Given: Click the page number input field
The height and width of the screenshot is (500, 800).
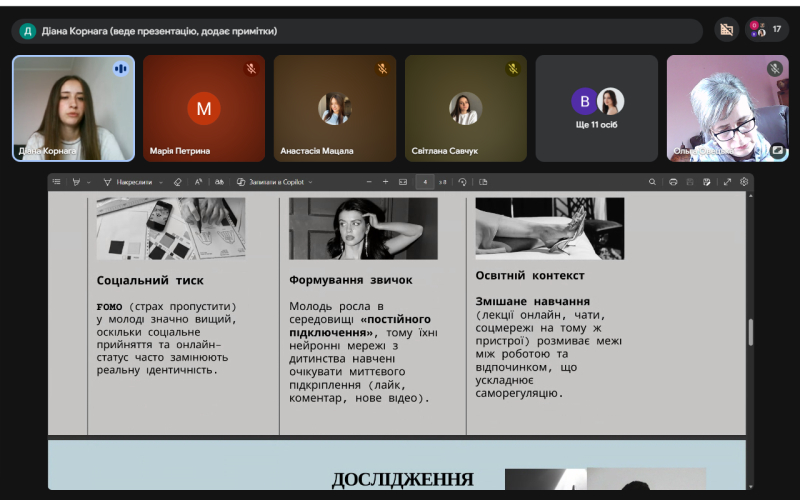Looking at the screenshot, I should pyautogui.click(x=426, y=182).
